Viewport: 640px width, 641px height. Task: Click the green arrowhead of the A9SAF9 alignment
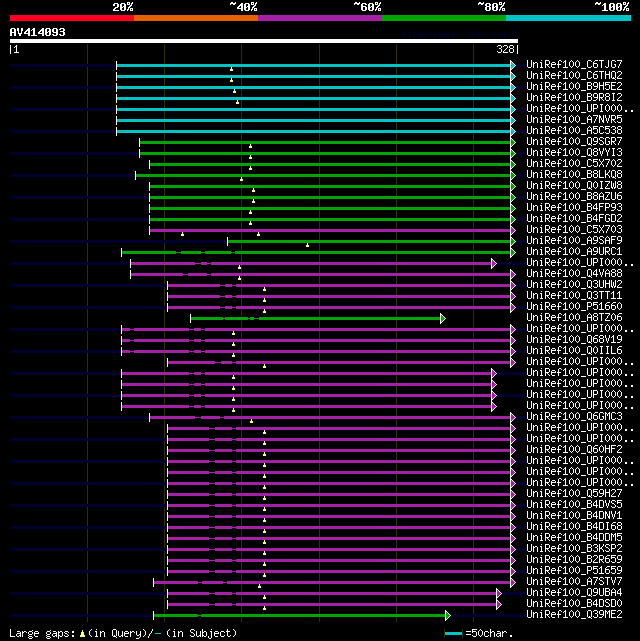(513, 242)
